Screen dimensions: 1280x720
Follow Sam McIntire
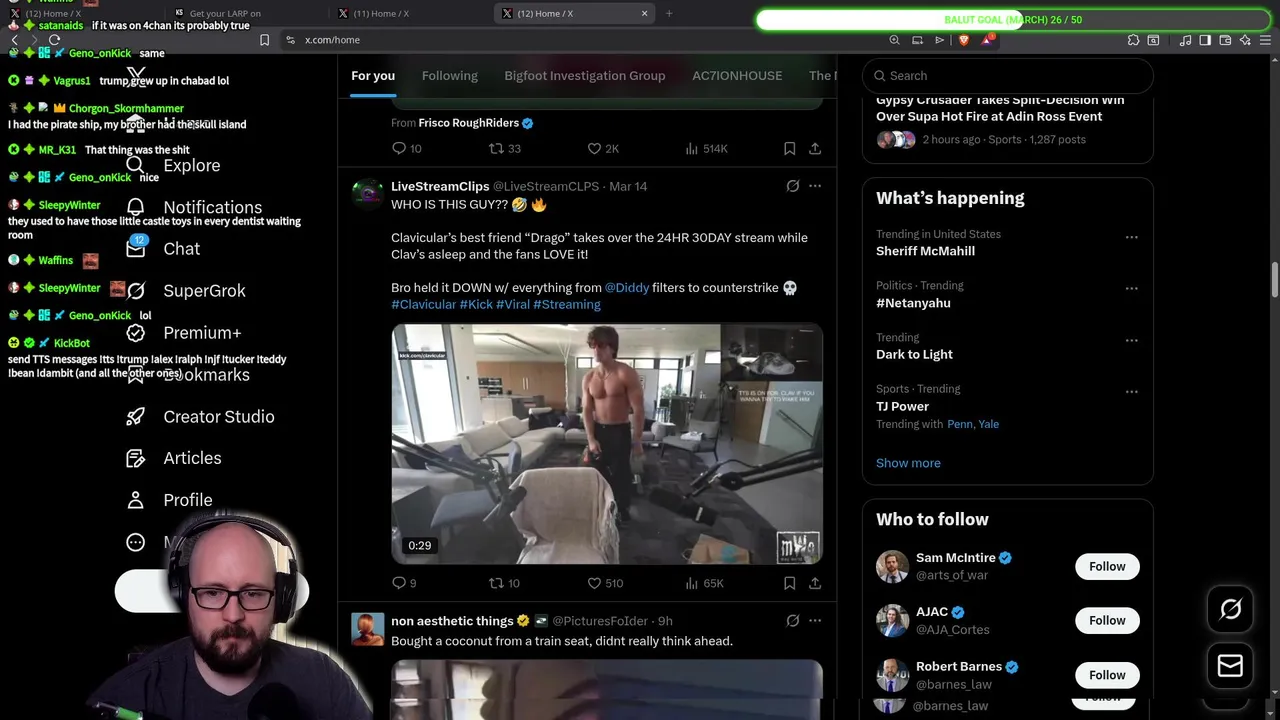pyautogui.click(x=1107, y=566)
